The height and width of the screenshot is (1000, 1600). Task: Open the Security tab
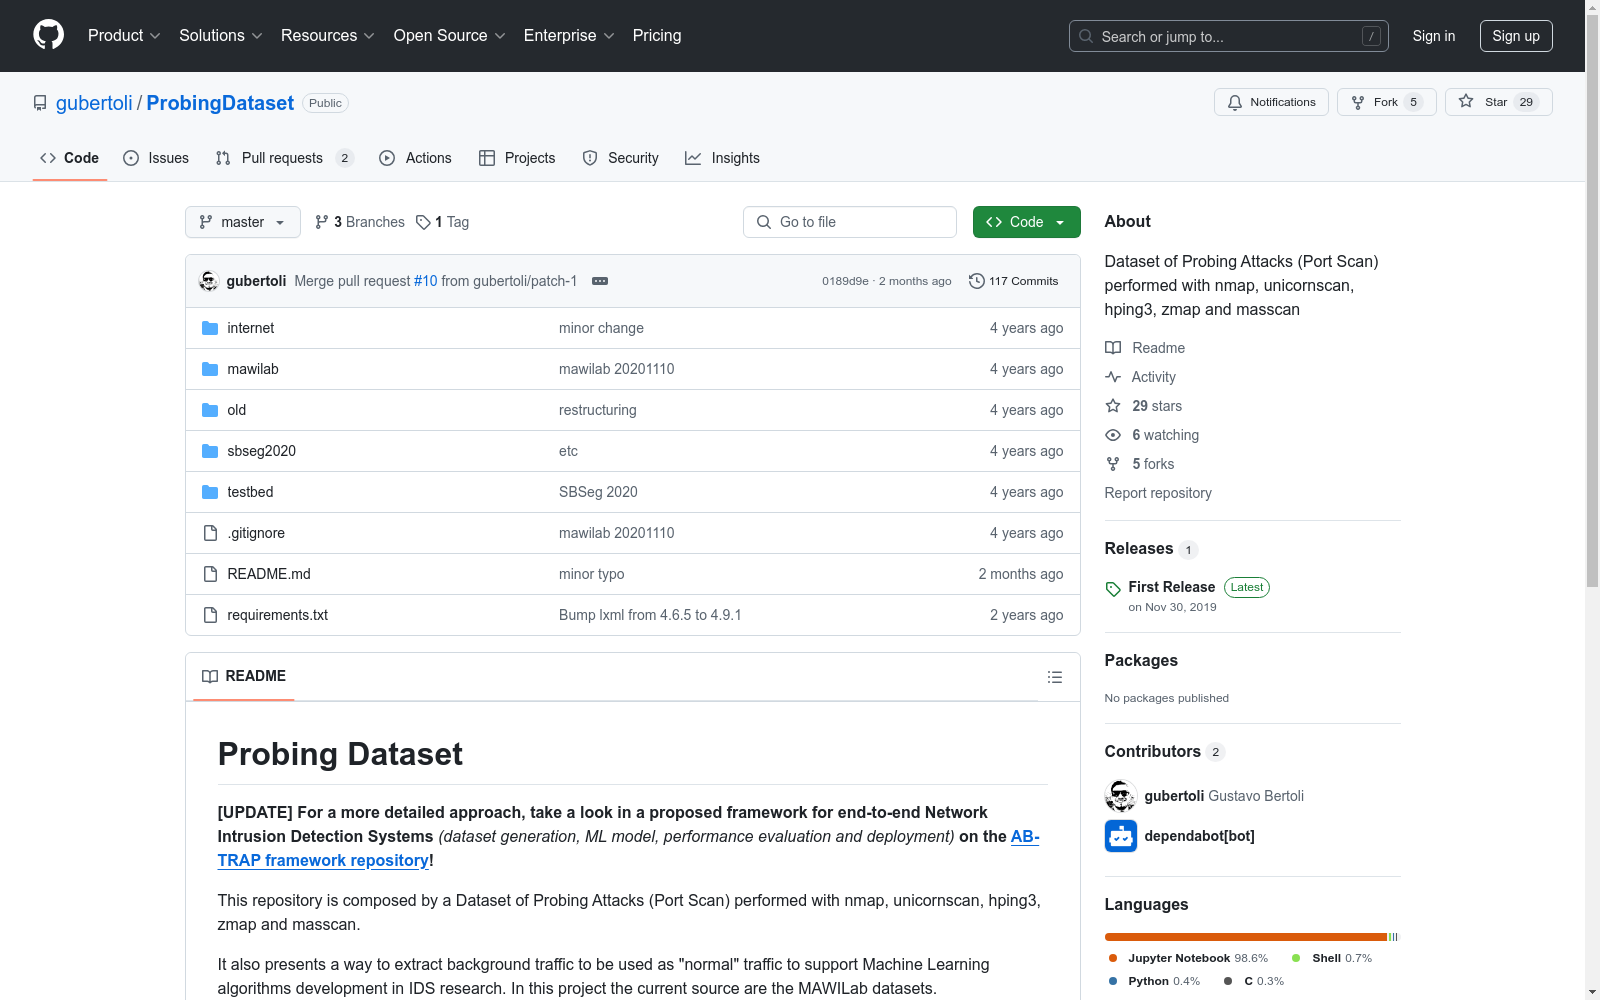[621, 158]
